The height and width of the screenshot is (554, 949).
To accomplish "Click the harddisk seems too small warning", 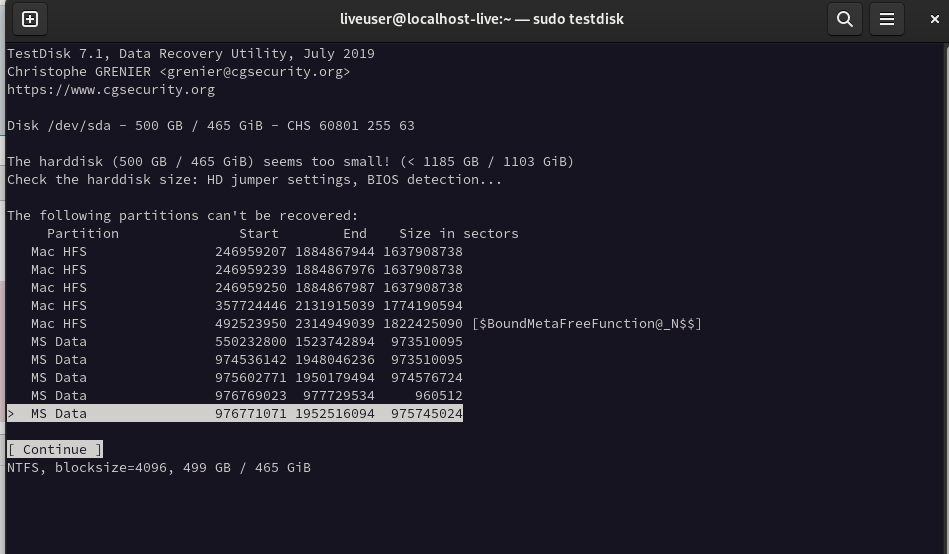I will [291, 162].
